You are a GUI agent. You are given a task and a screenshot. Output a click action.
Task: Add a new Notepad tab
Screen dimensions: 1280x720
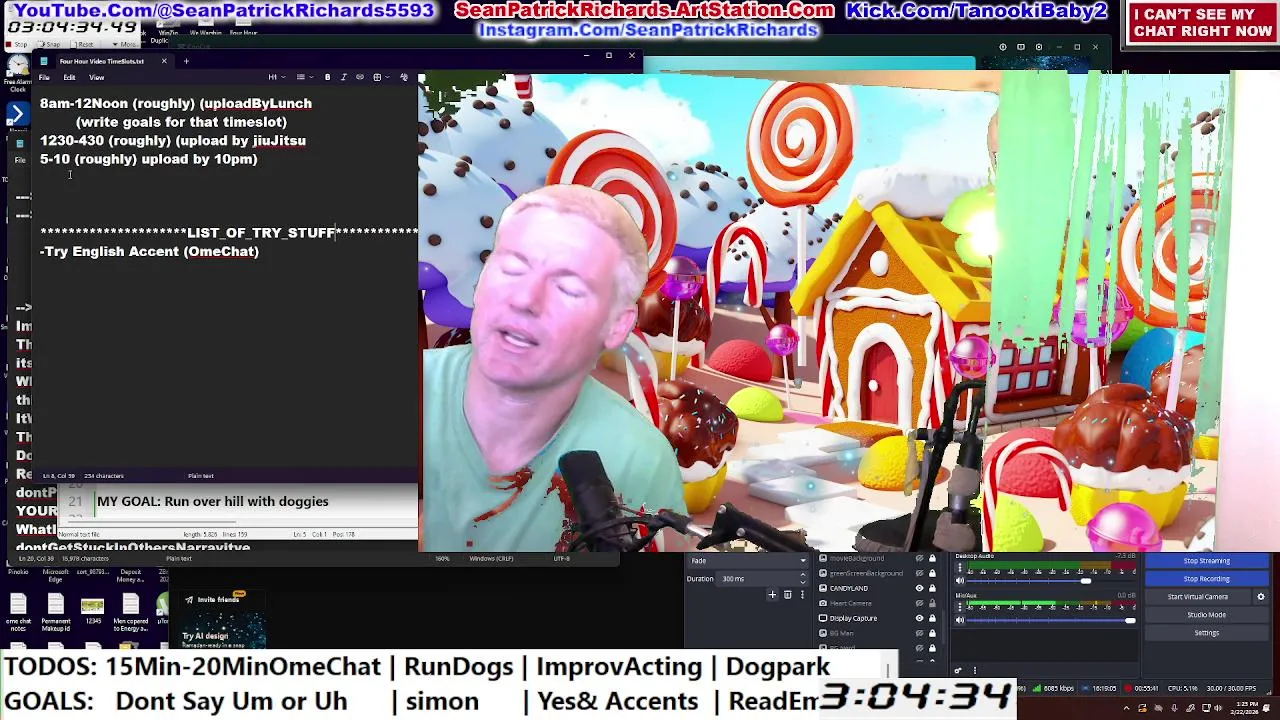pyautogui.click(x=186, y=61)
